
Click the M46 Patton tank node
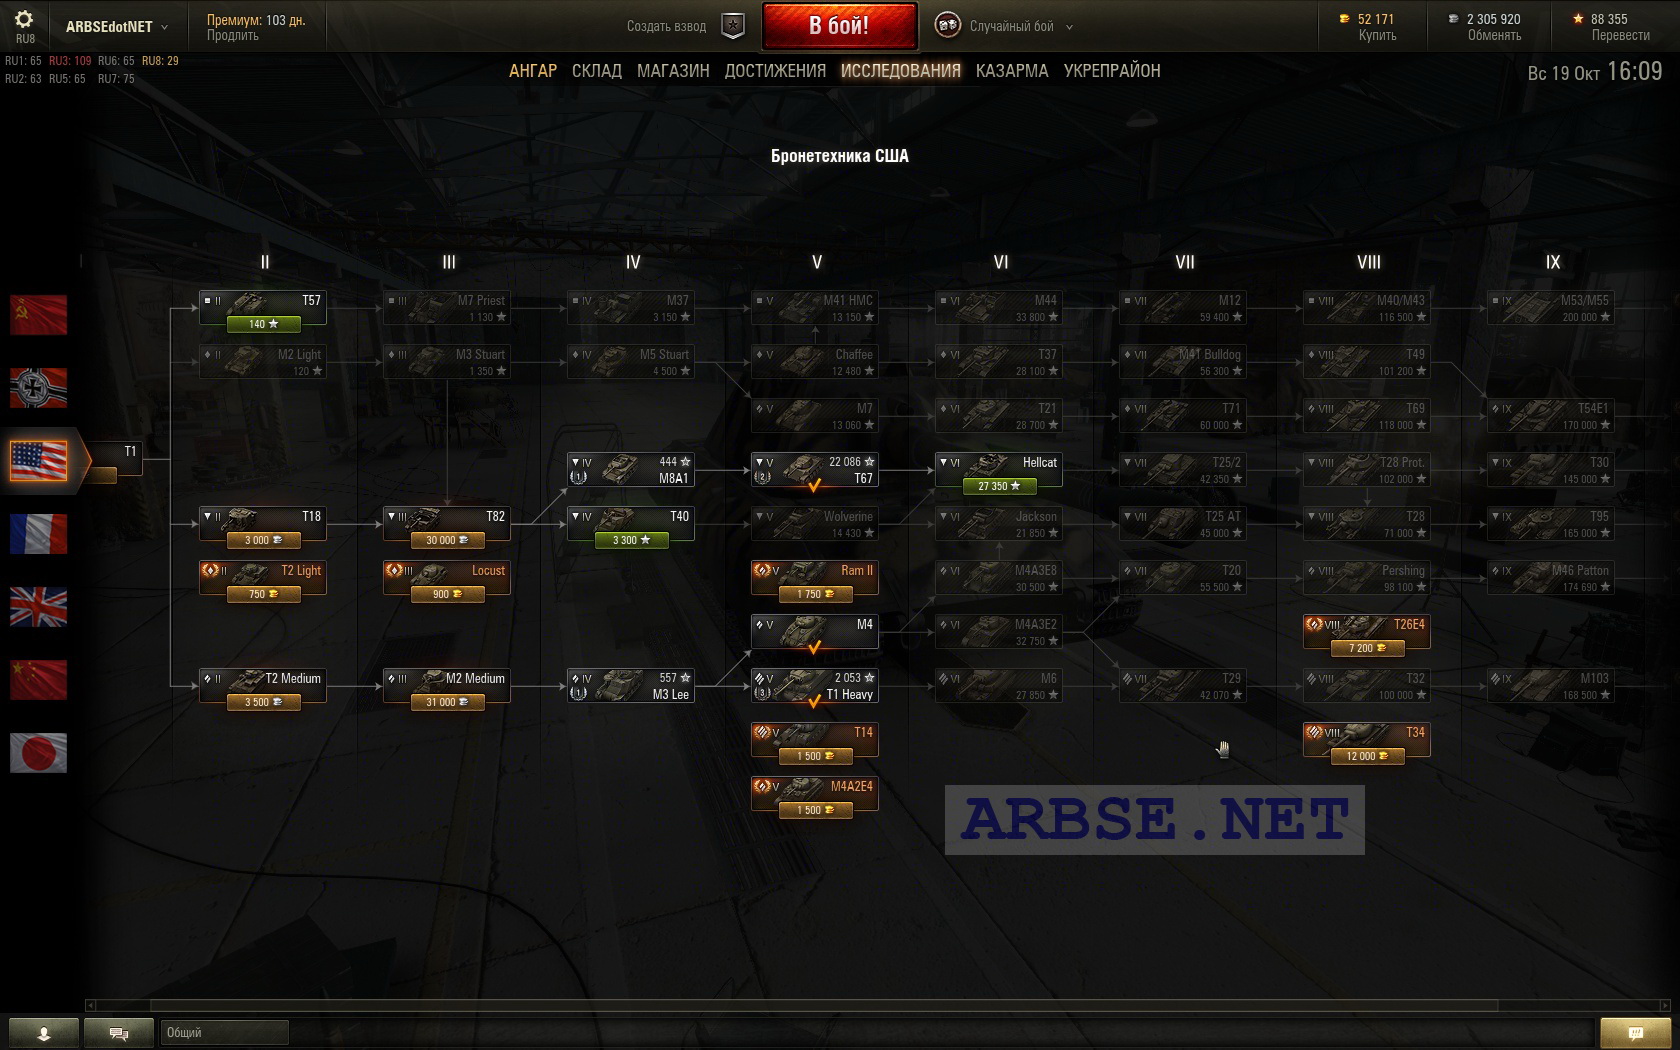1551,578
